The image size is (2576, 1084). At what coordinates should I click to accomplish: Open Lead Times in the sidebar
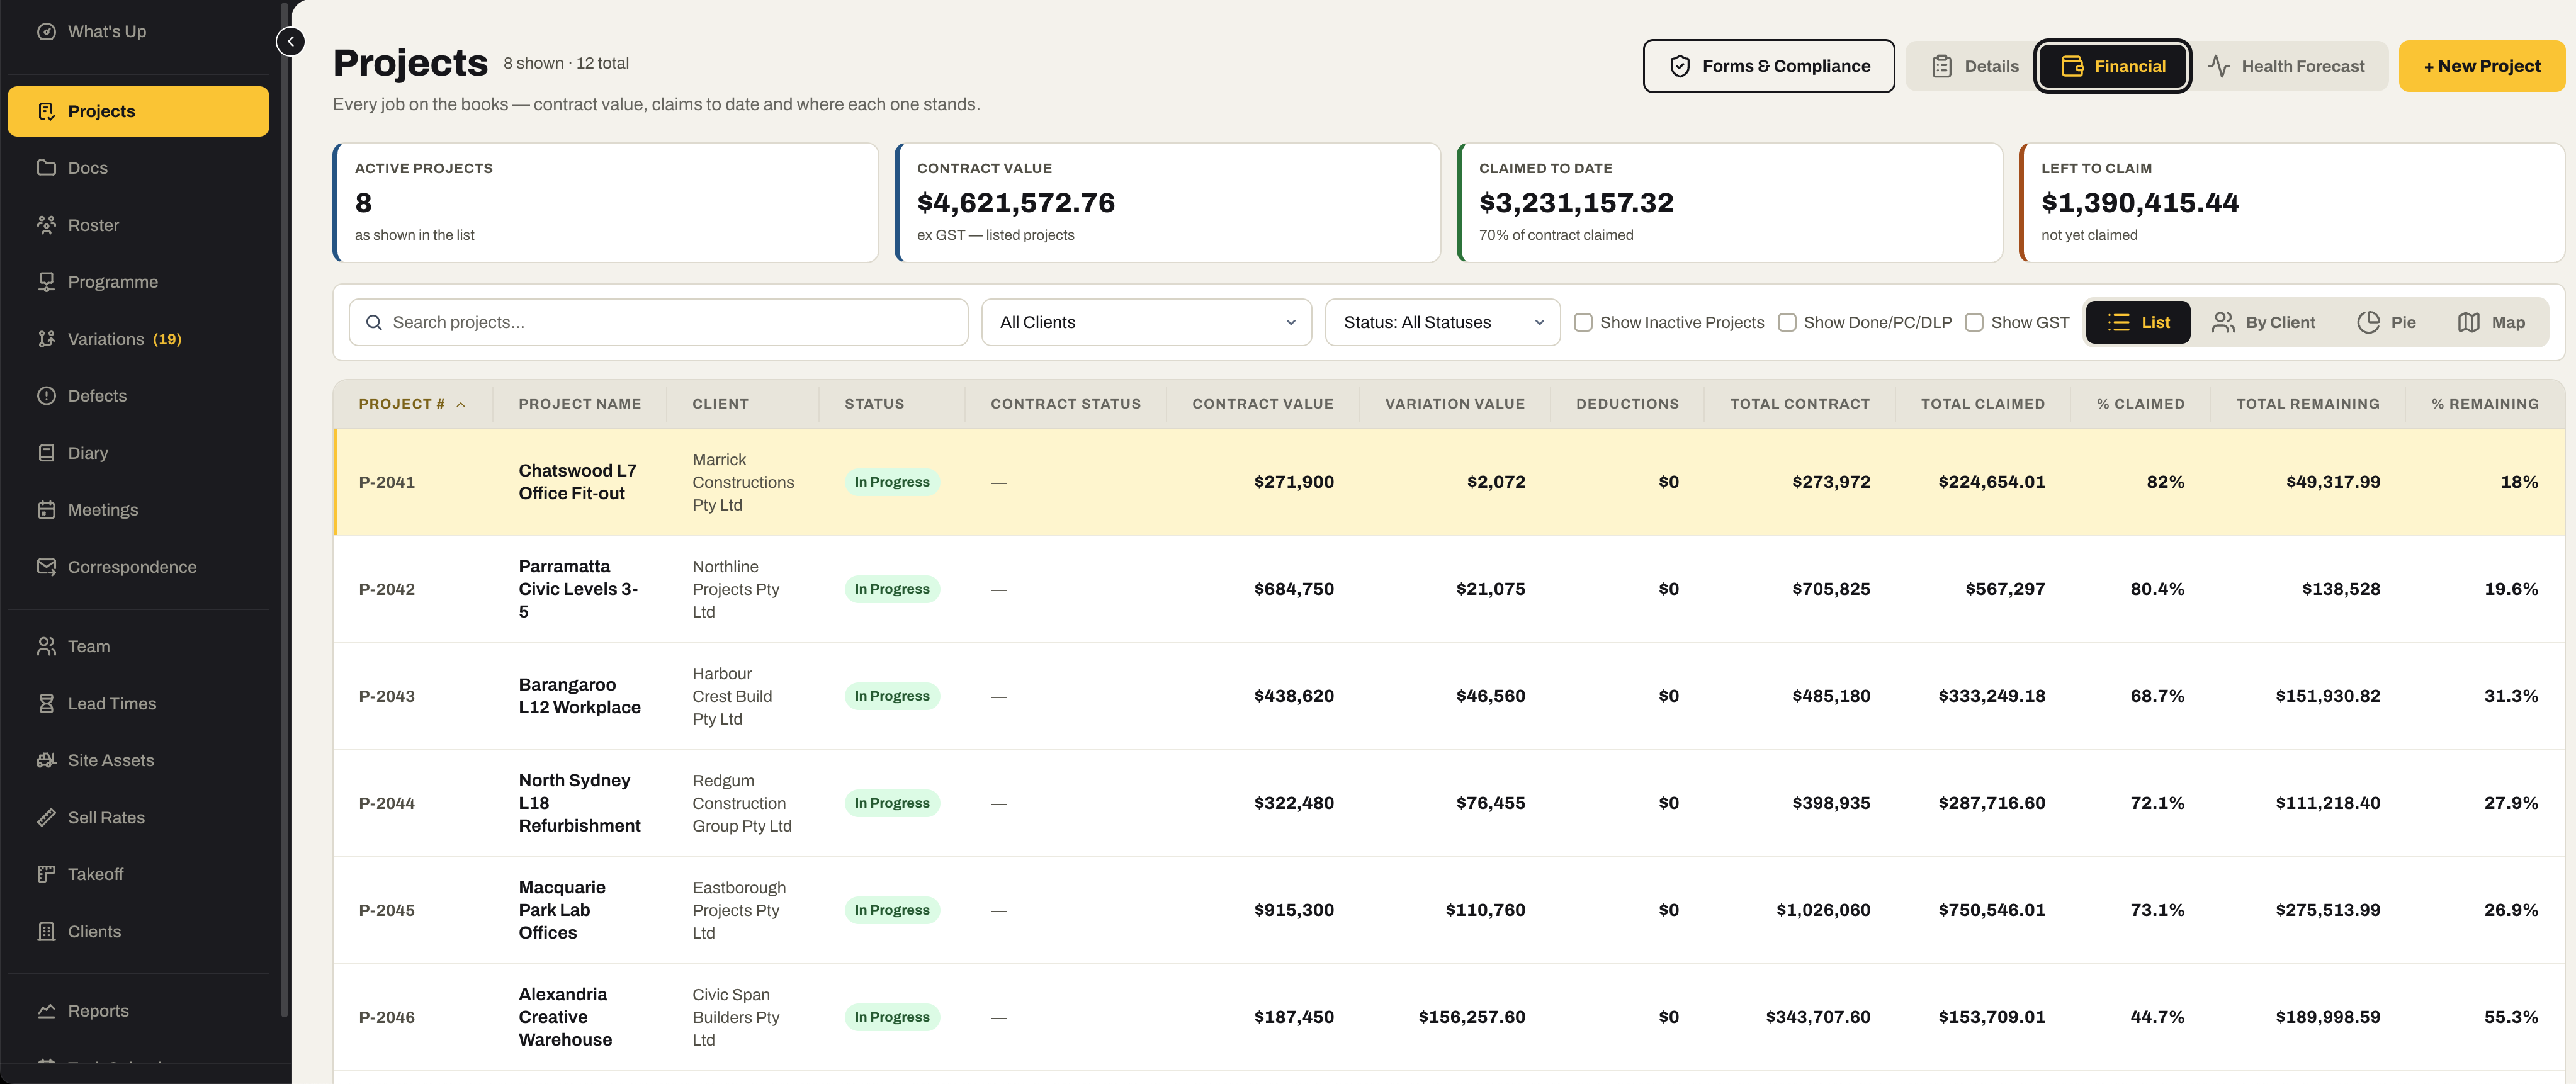point(138,703)
